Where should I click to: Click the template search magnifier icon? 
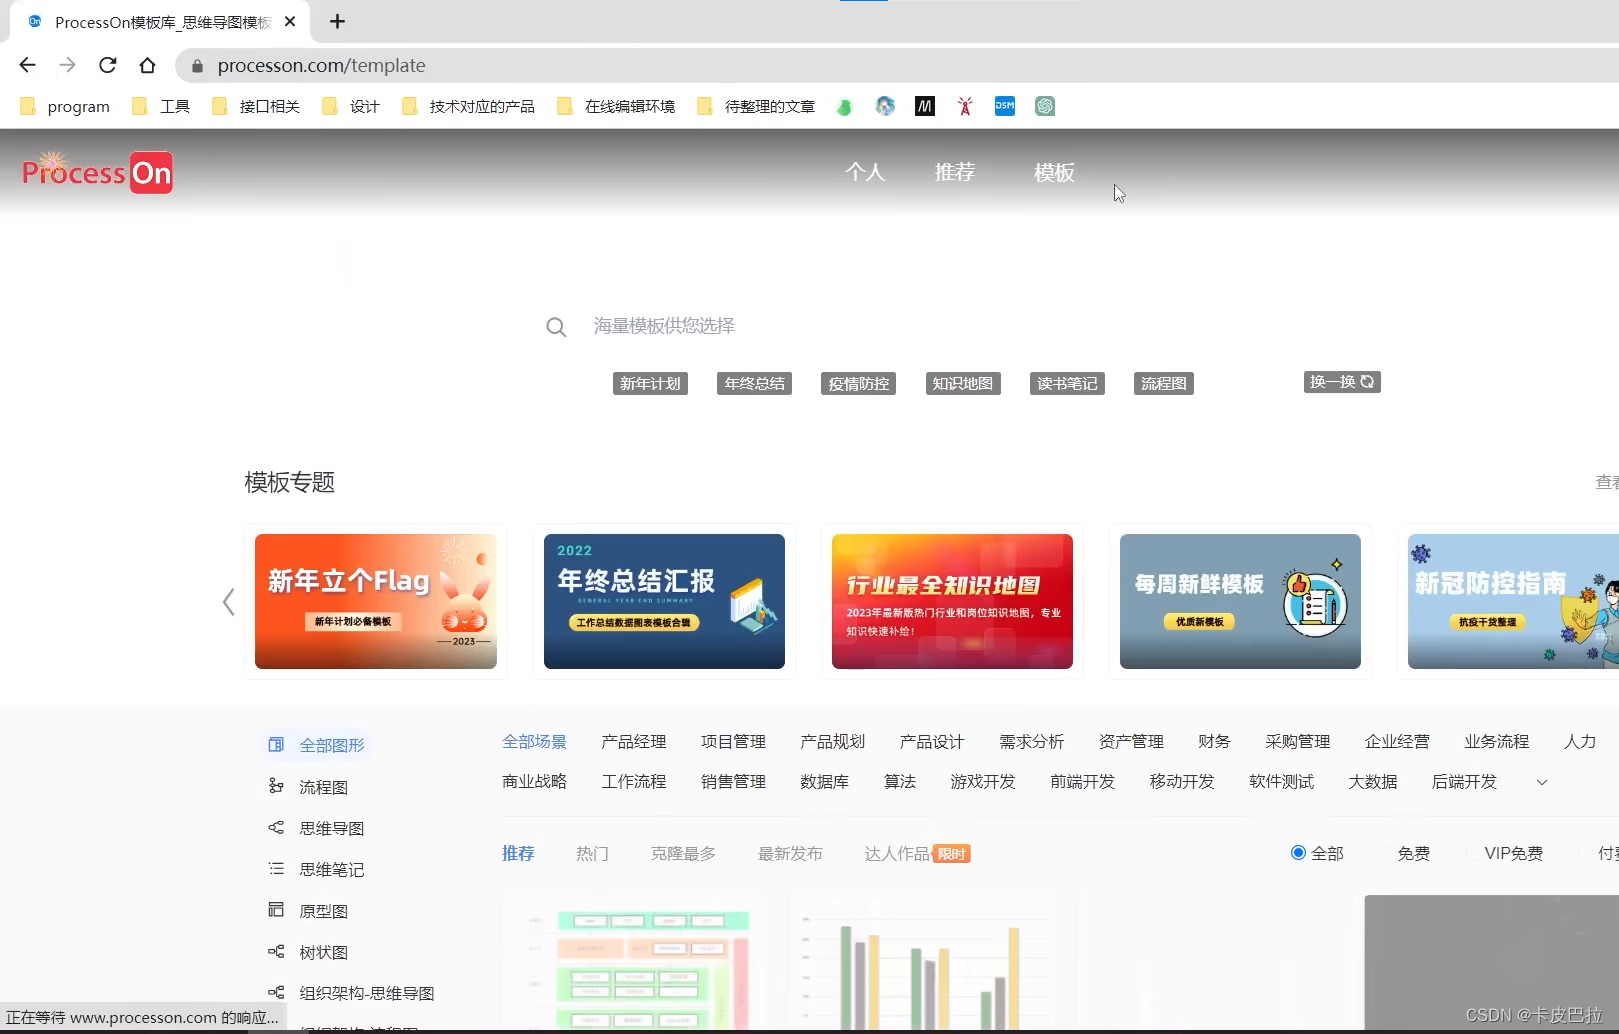(x=556, y=327)
